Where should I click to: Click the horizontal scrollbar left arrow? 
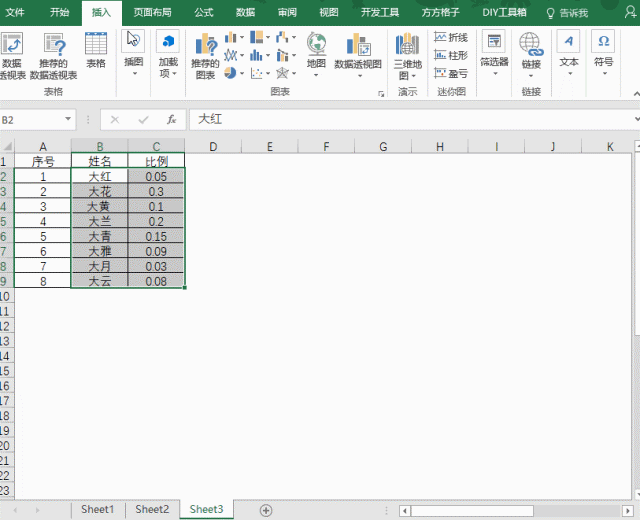pyautogui.click(x=405, y=511)
